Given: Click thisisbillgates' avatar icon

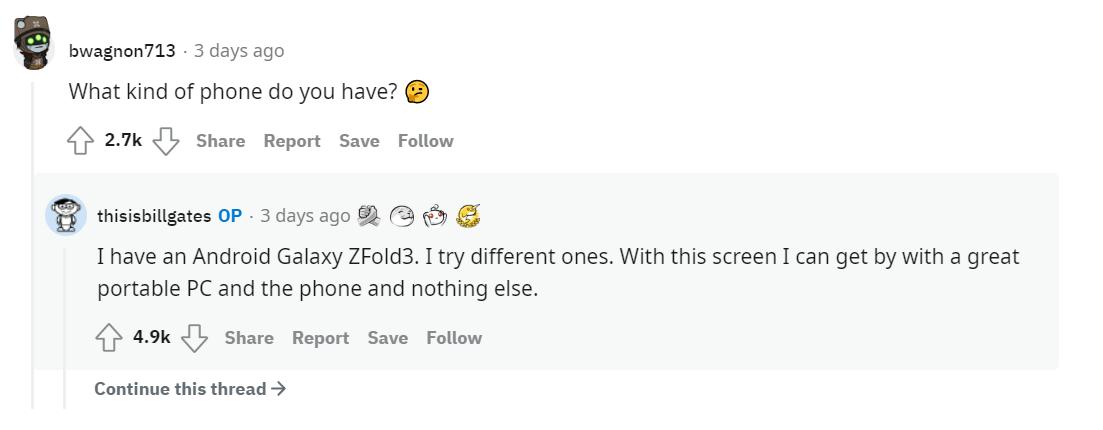Looking at the screenshot, I should pyautogui.click(x=66, y=215).
